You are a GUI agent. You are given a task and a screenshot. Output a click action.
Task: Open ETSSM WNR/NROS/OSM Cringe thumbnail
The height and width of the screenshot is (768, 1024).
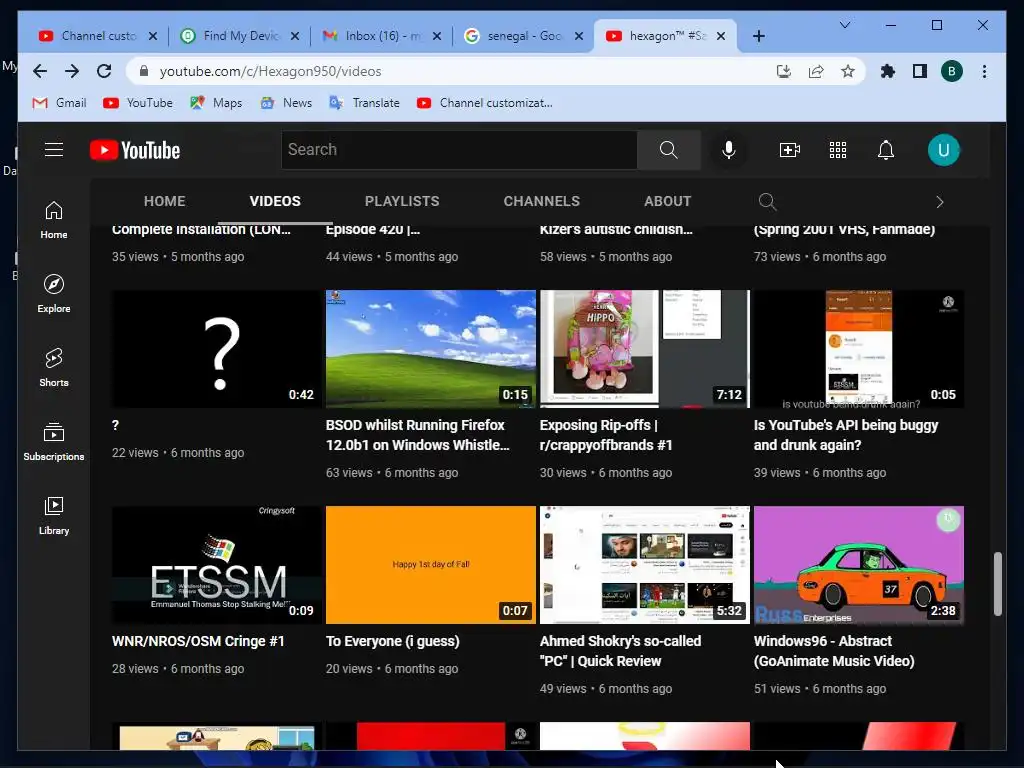[x=216, y=565]
